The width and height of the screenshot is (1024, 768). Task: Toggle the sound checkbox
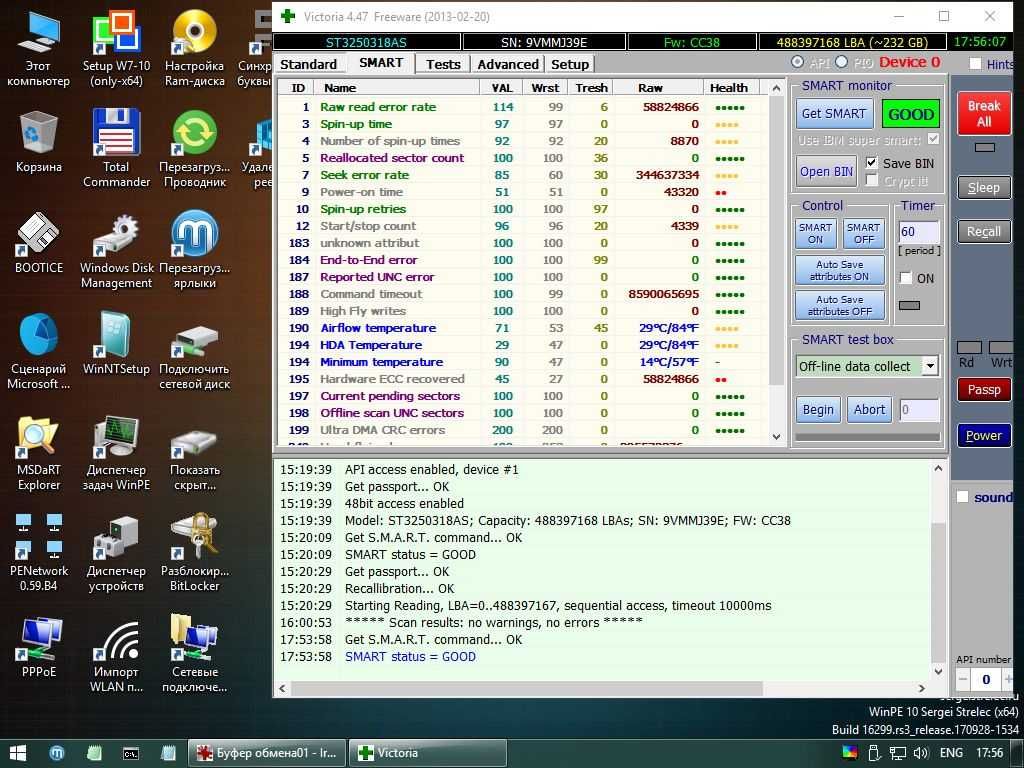click(963, 497)
